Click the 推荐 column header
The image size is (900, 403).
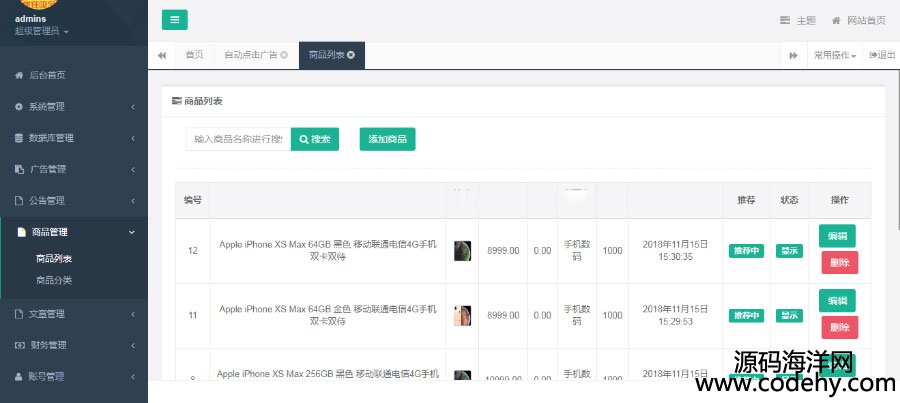[746, 200]
